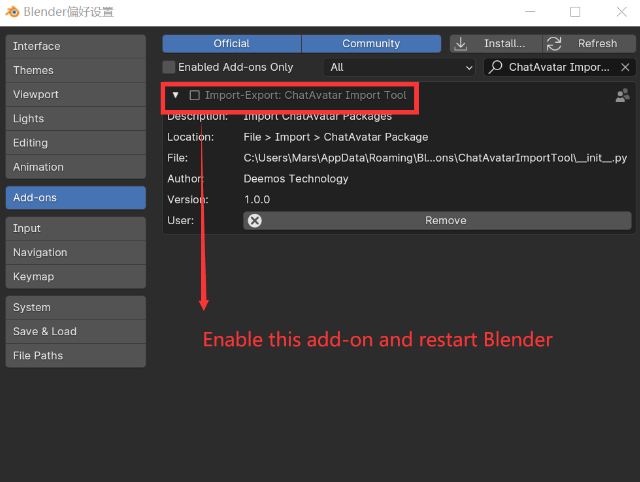This screenshot has height=482, width=640.
Task: Enable the ChatAvatar Import Tool checkbox
Action: point(195,96)
